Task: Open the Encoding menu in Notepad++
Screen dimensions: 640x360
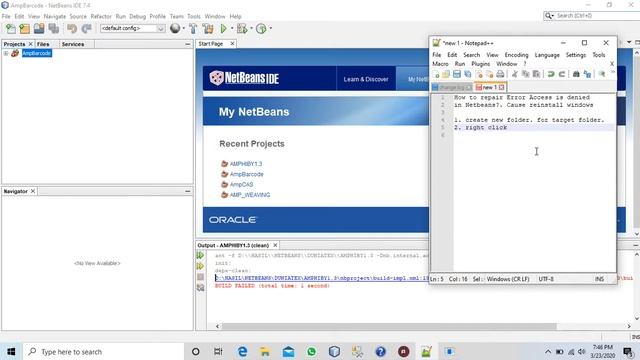Action: [516, 55]
